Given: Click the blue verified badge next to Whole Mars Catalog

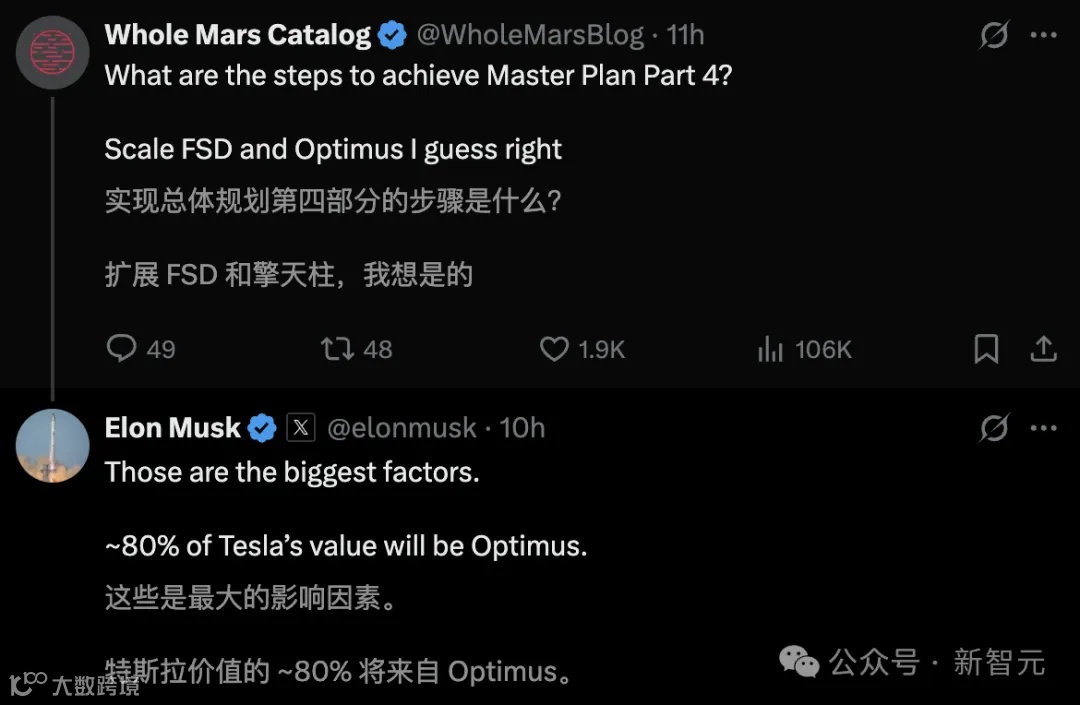Looking at the screenshot, I should coord(392,36).
